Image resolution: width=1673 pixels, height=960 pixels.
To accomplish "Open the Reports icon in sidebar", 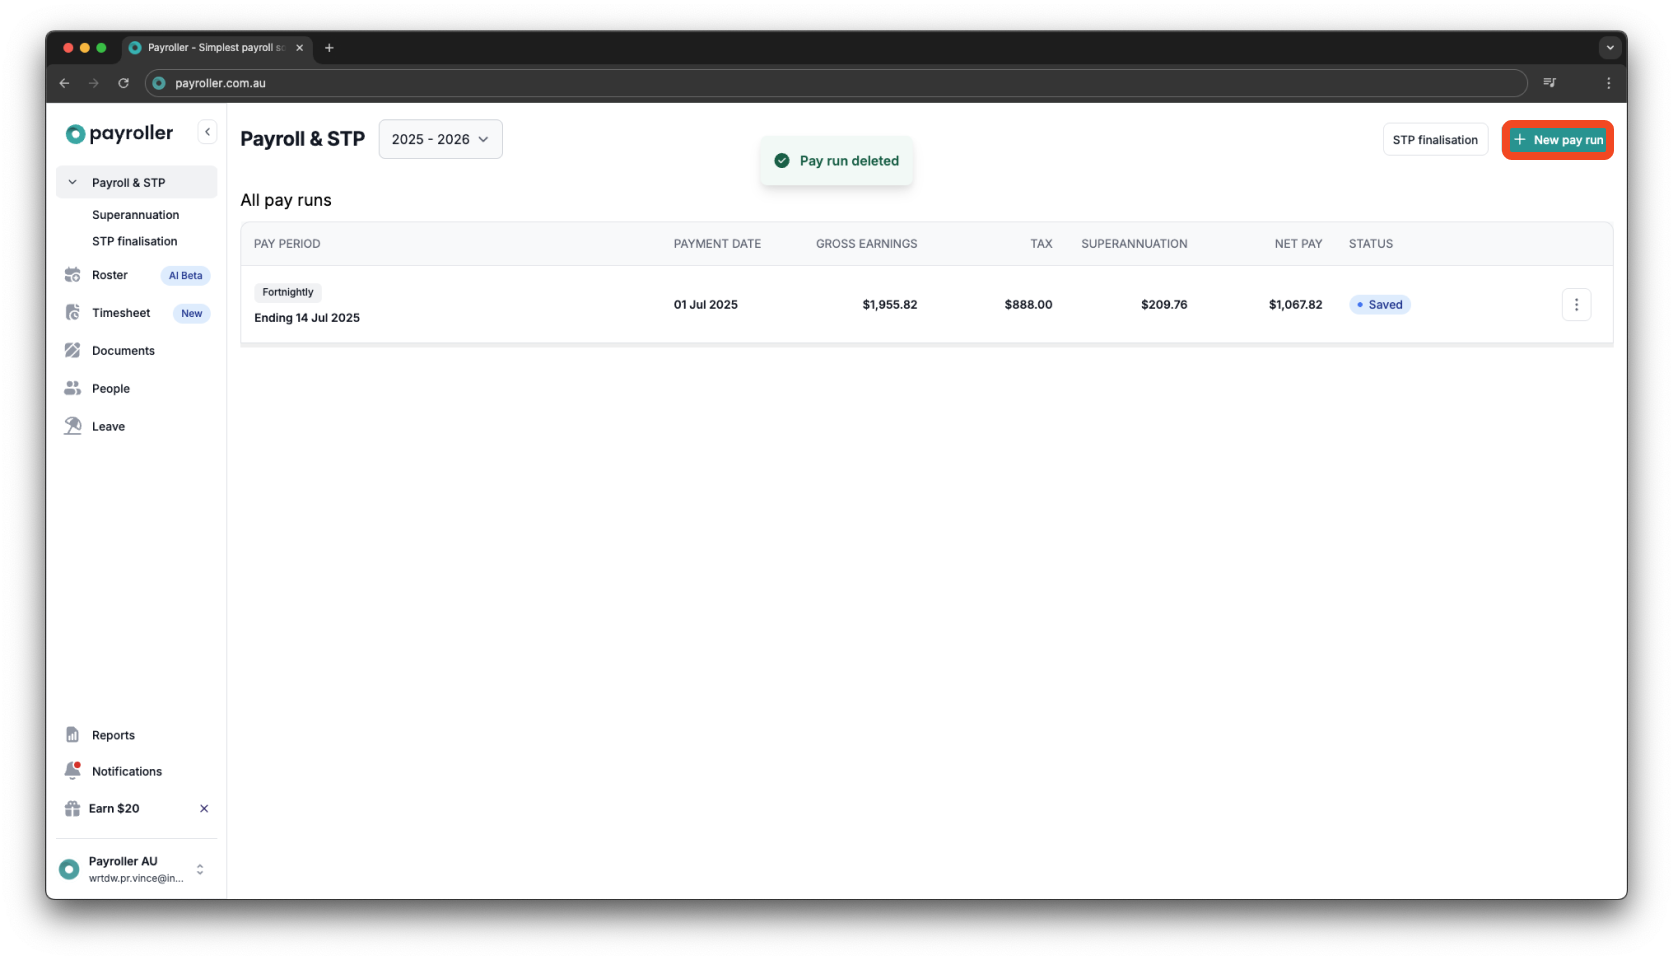I will (x=73, y=734).
